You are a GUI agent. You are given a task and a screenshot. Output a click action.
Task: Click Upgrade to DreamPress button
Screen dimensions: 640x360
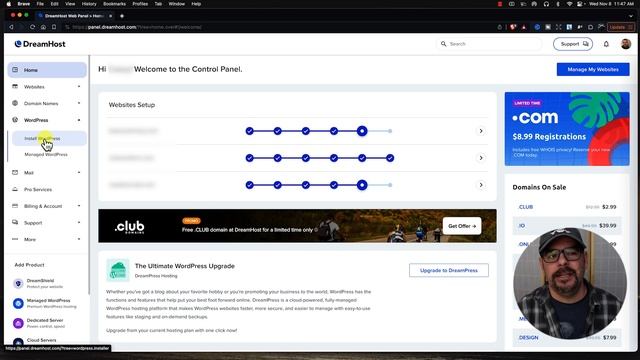pos(449,270)
